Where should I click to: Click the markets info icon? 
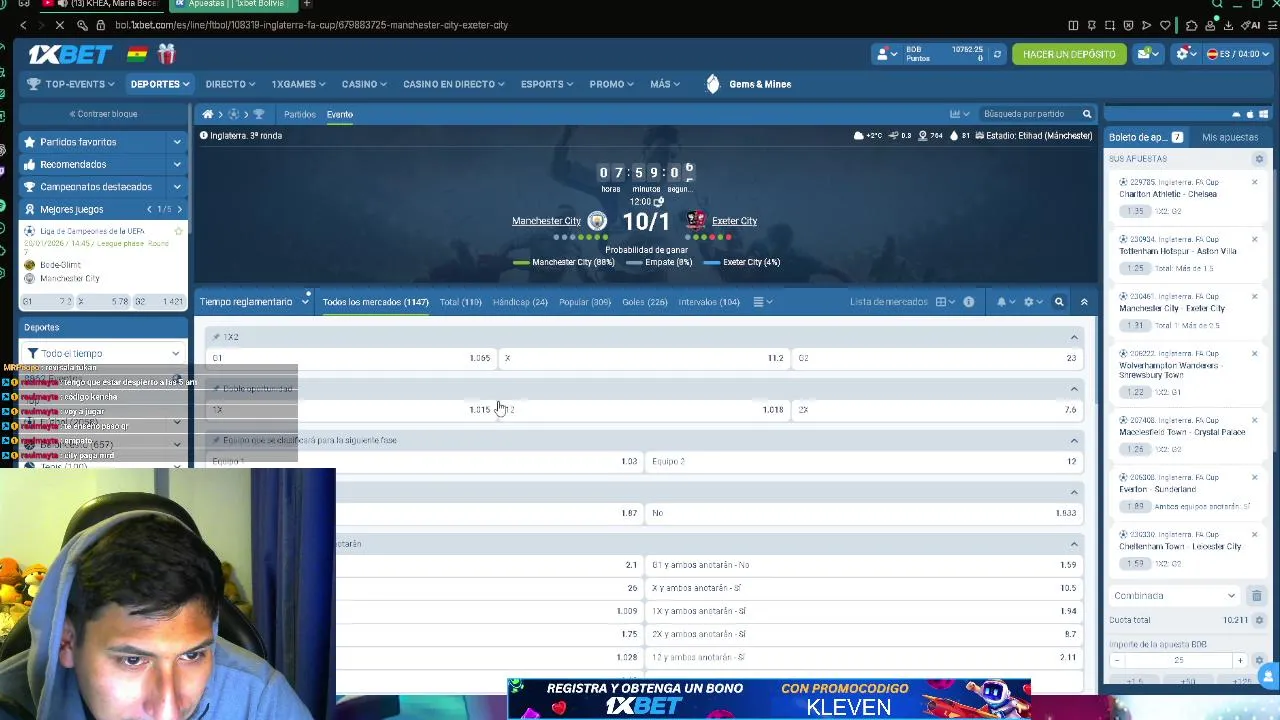tap(968, 302)
